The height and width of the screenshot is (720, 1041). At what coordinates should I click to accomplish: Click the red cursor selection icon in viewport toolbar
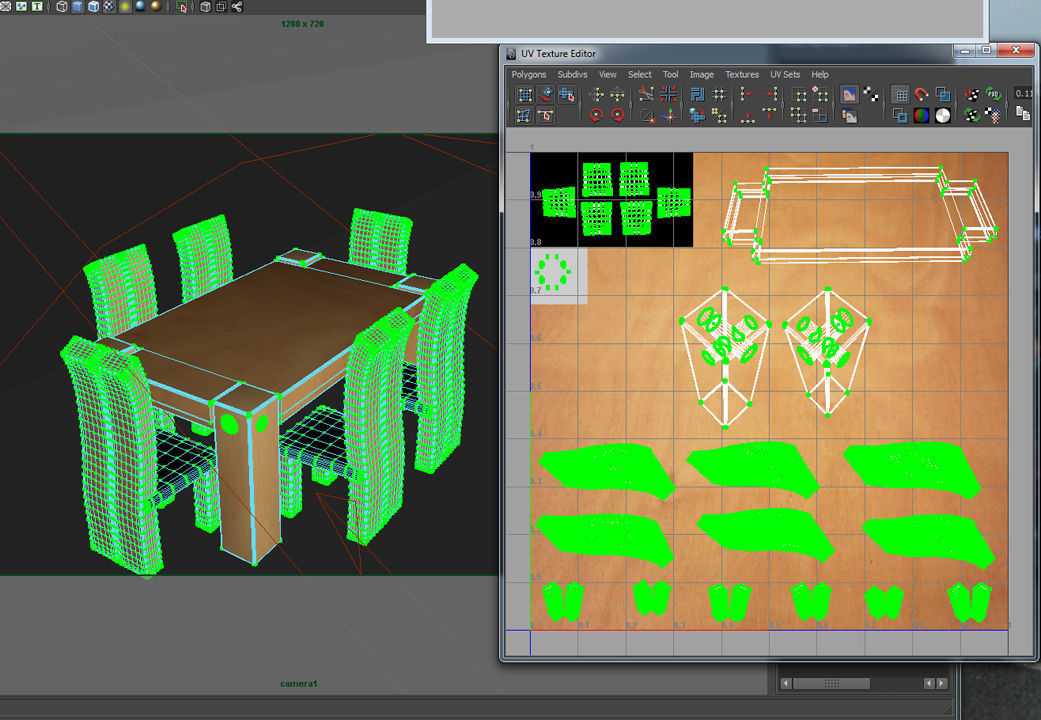pos(181,7)
